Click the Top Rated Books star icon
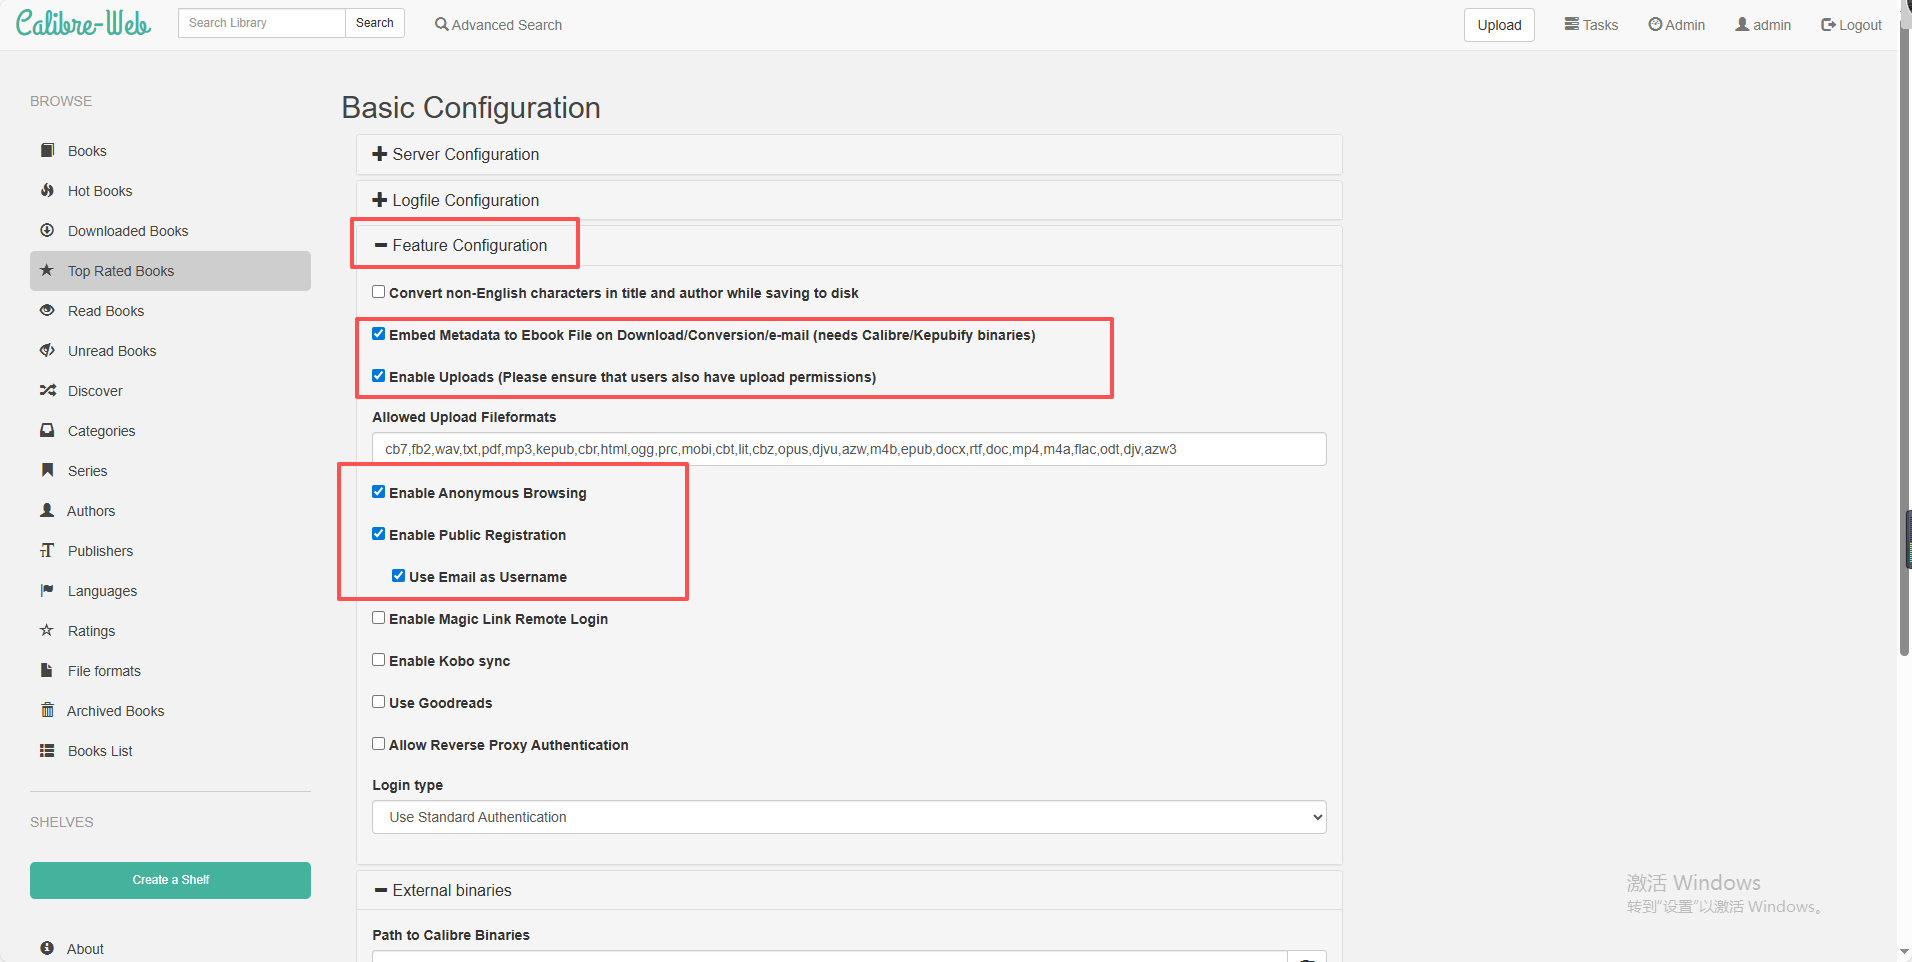The image size is (1912, 962). 47,270
